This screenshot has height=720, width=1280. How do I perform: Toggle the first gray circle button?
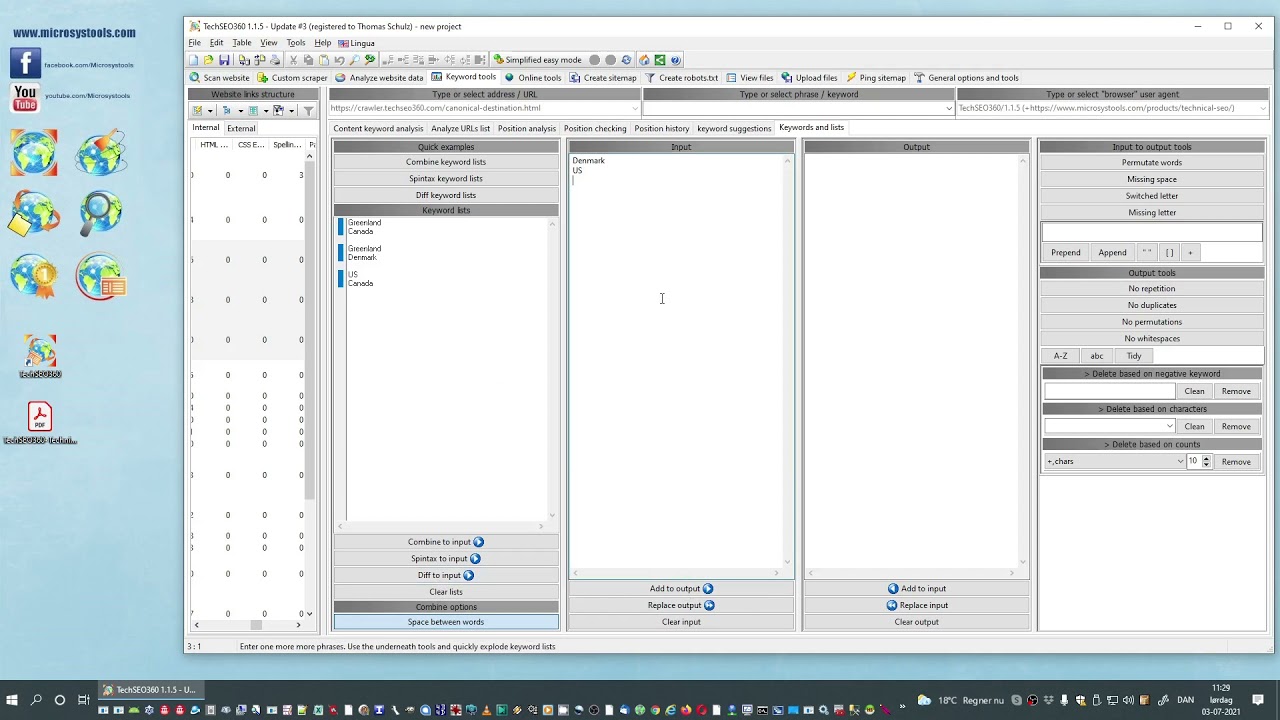click(x=594, y=60)
